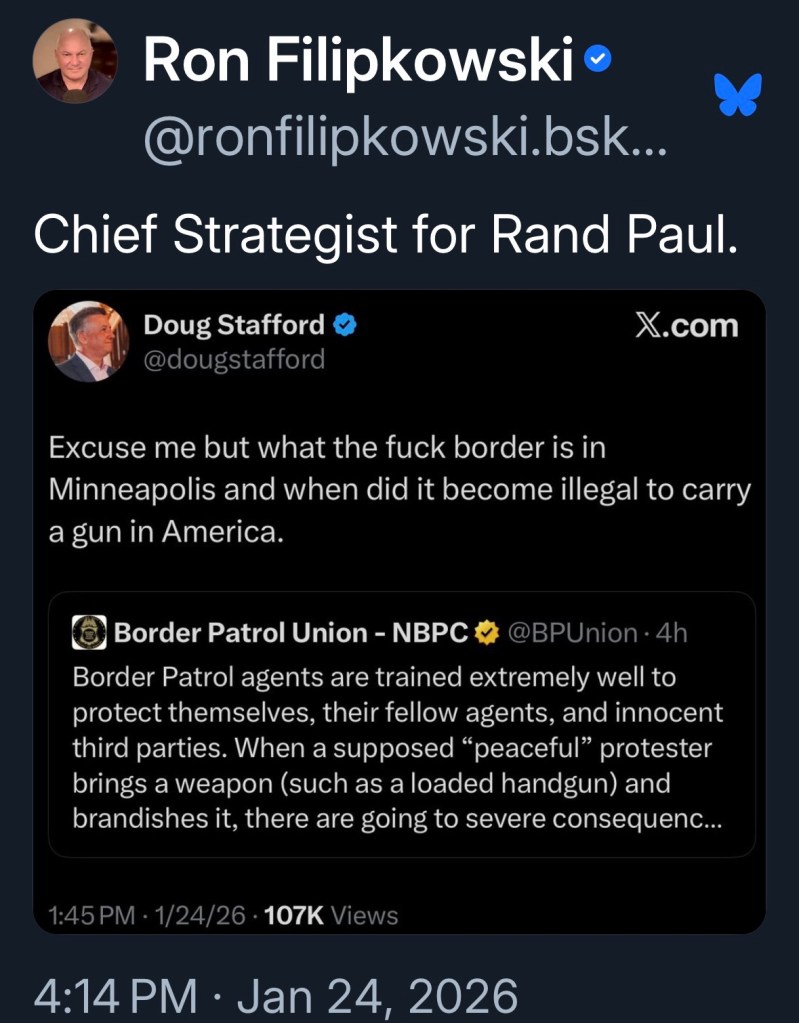Image resolution: width=799 pixels, height=1023 pixels.
Task: Click the @BPUnion handle
Action: click(572, 632)
